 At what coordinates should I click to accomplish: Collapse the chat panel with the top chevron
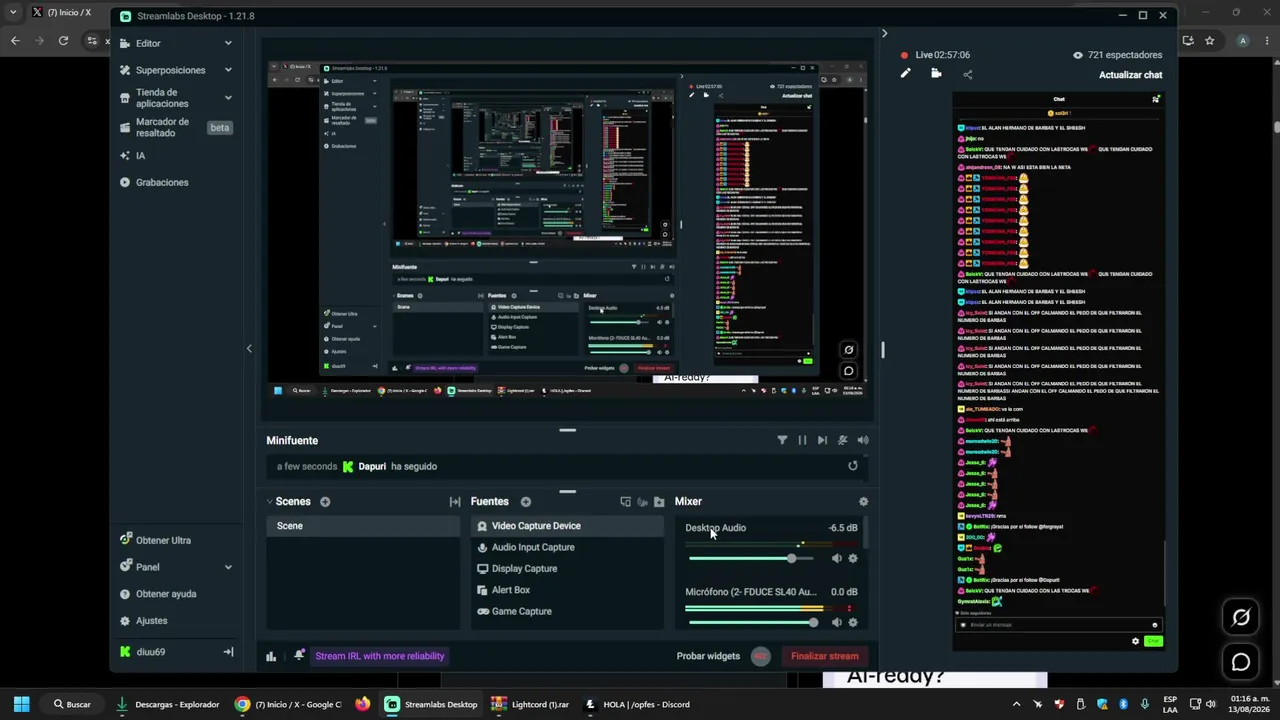pos(884,33)
